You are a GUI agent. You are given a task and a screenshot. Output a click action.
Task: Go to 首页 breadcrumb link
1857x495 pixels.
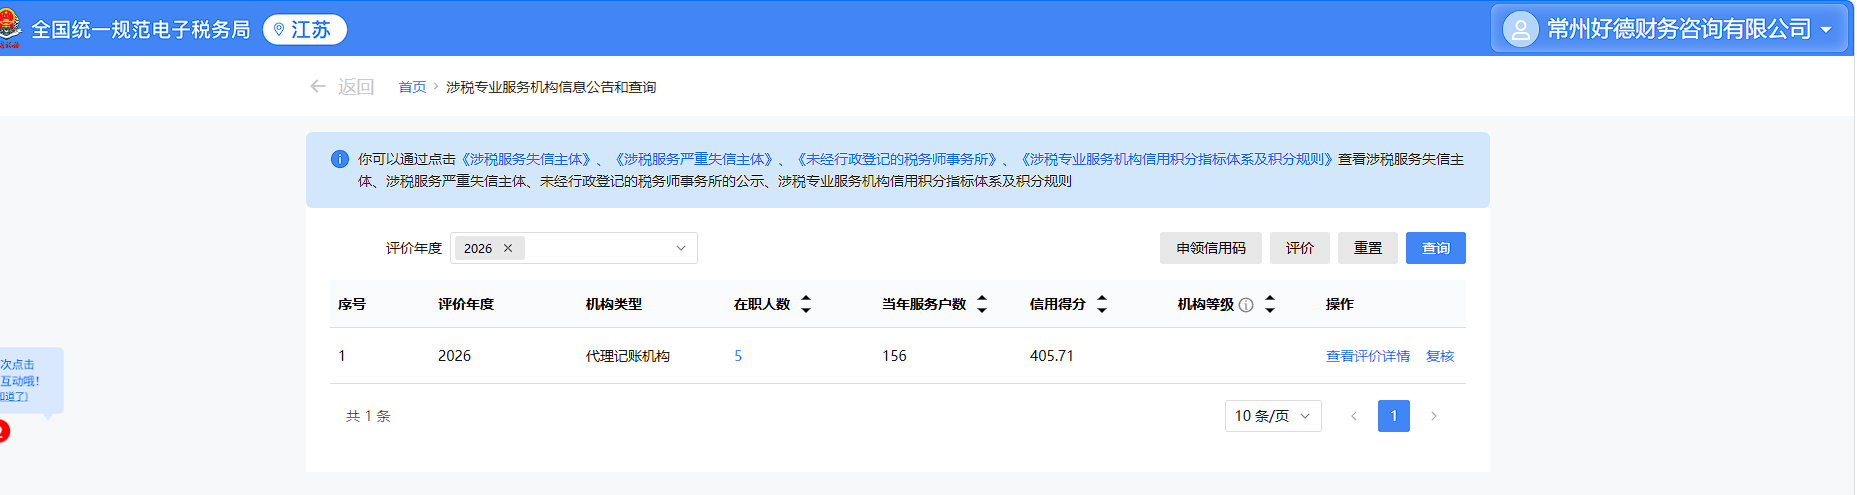coord(412,87)
